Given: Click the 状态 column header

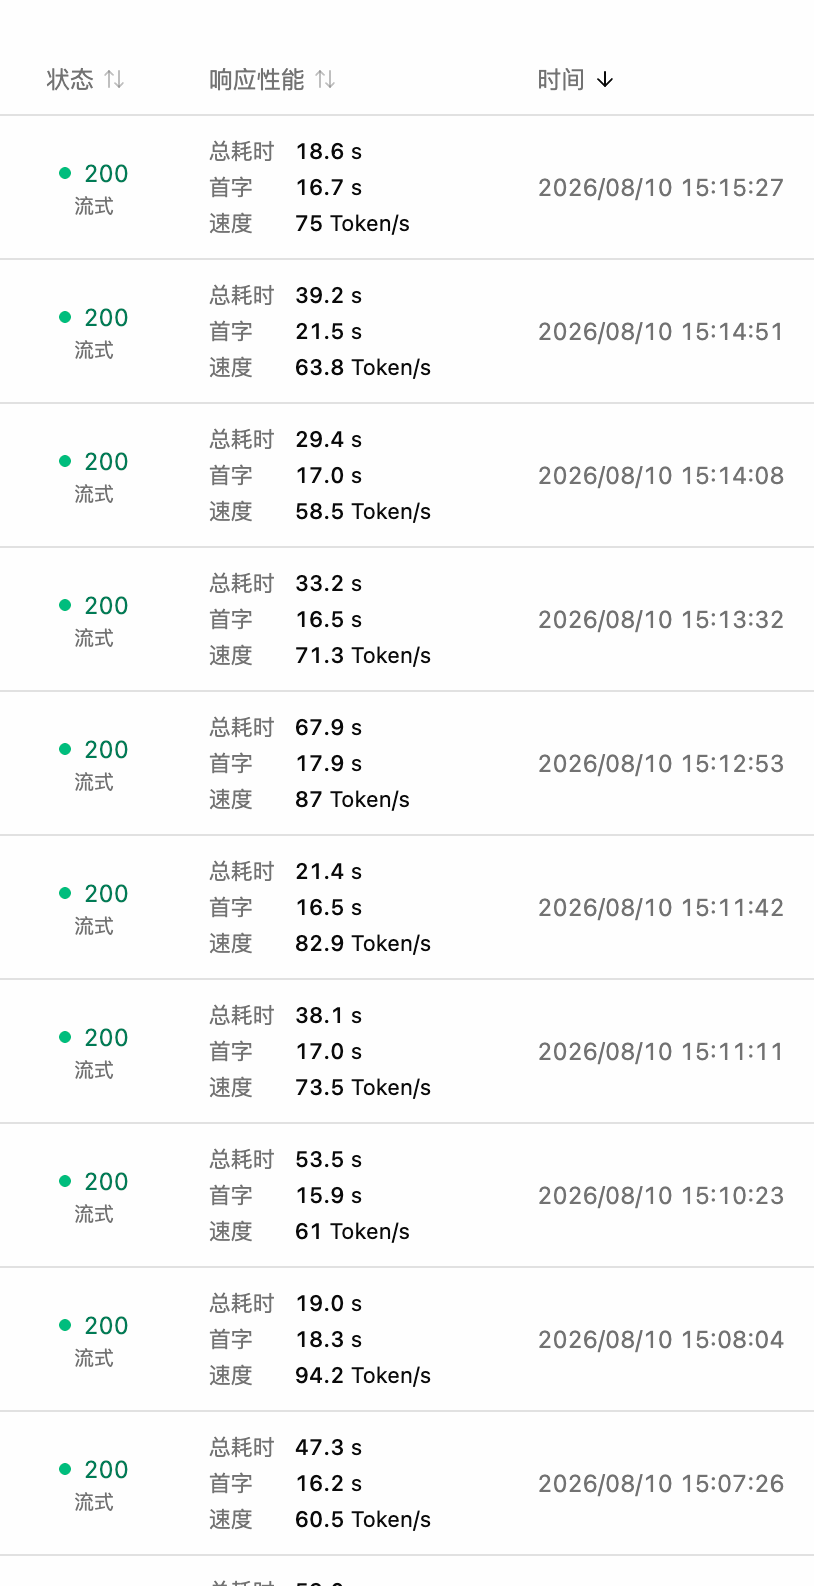Looking at the screenshot, I should click(70, 79).
